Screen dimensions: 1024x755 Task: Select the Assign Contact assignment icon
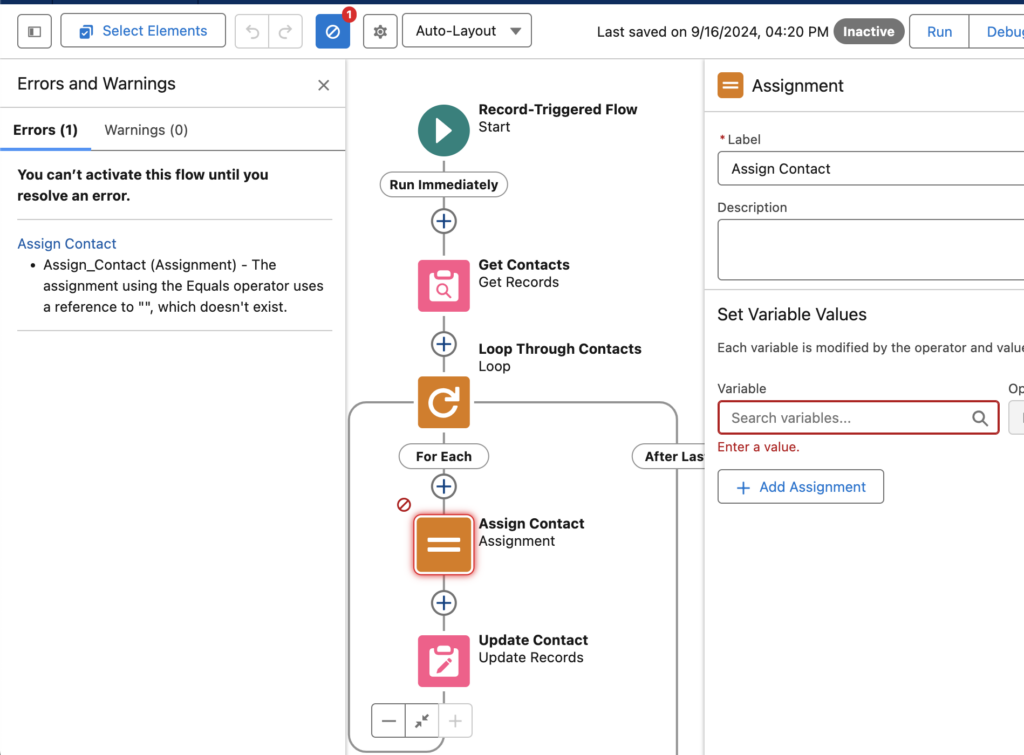[443, 545]
